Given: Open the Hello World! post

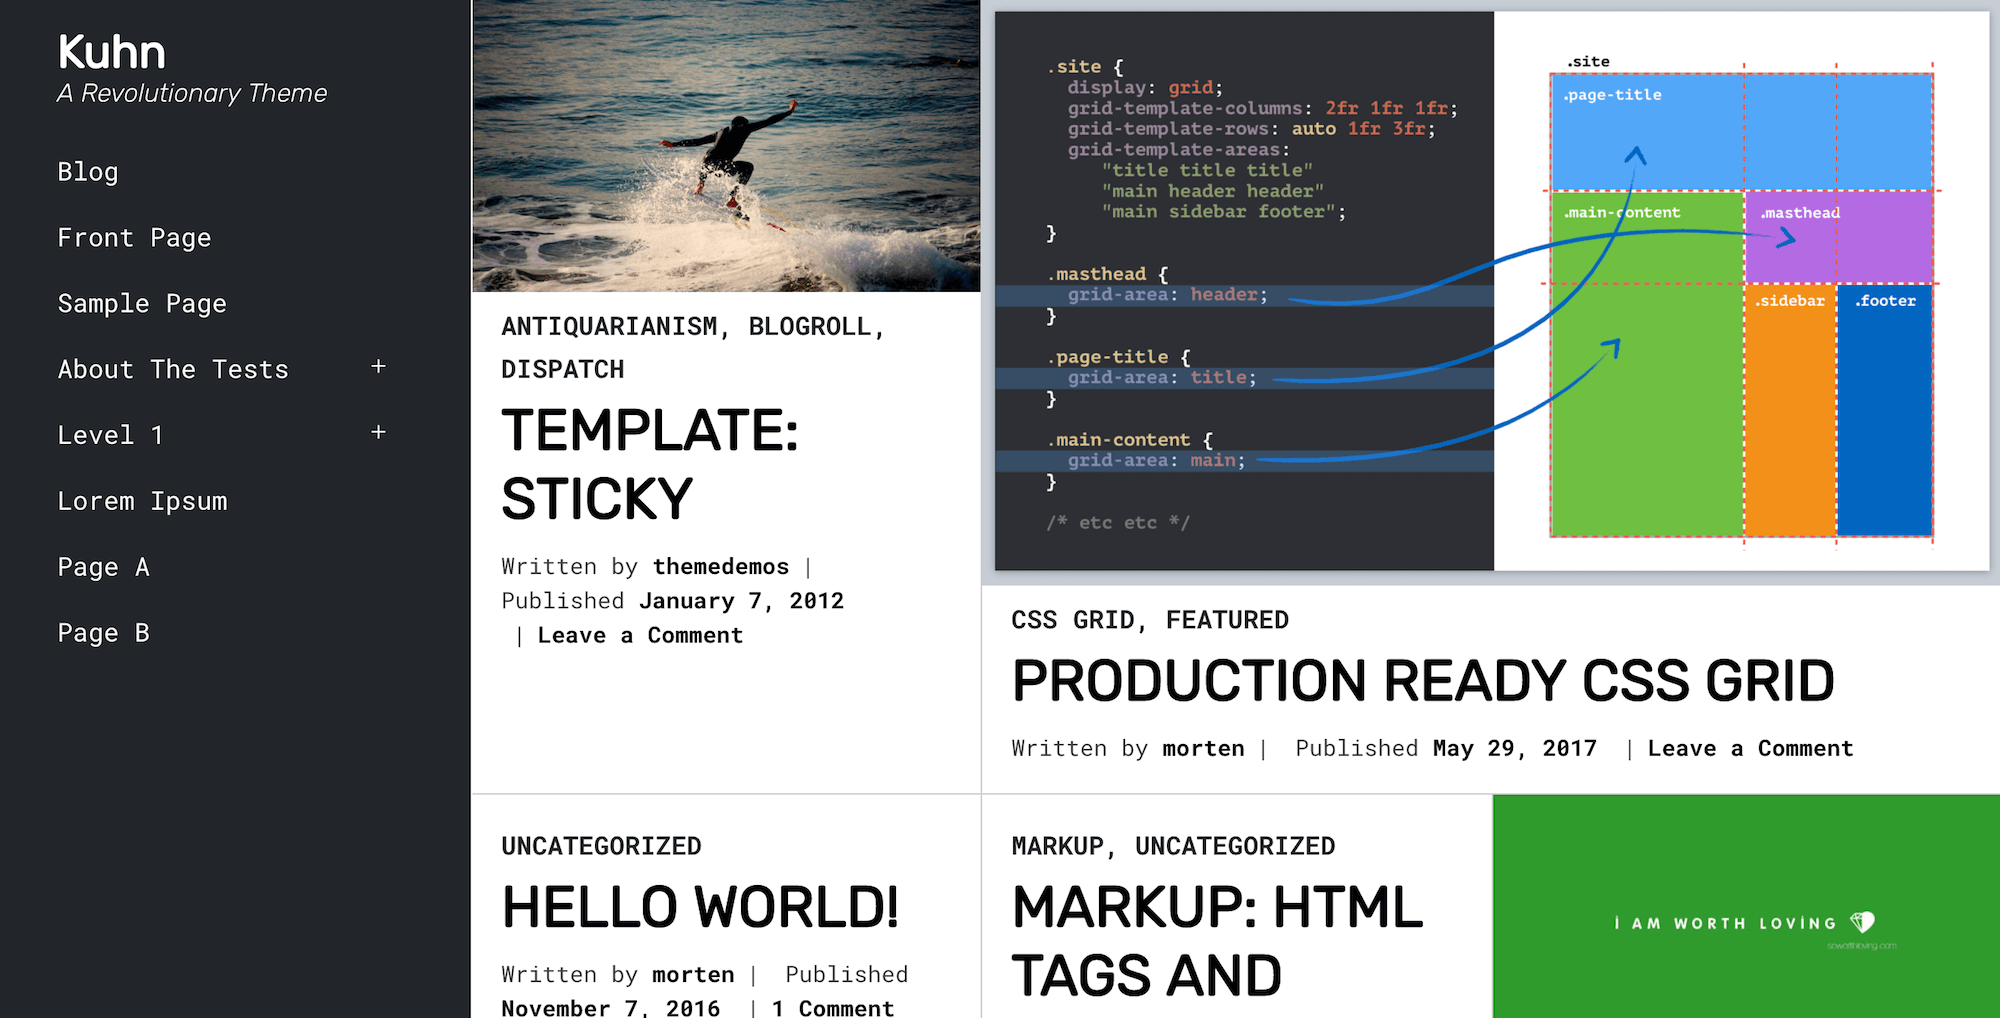Looking at the screenshot, I should 700,906.
